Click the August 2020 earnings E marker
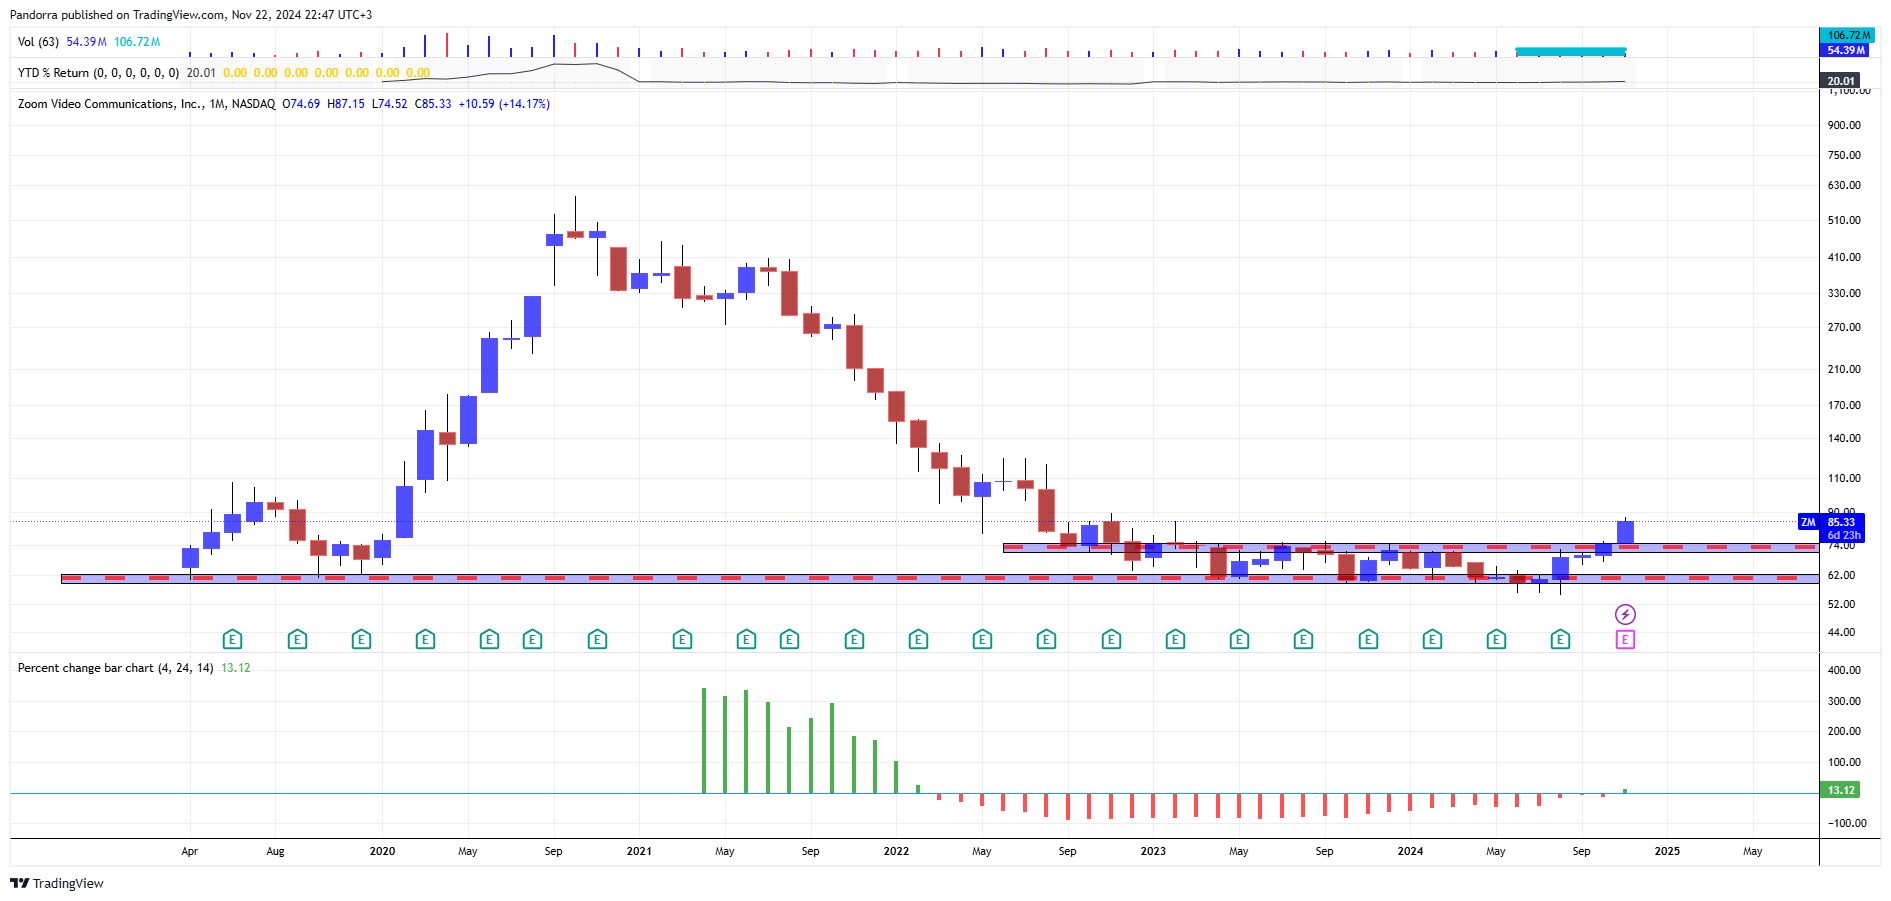Viewport: 1891px width, 901px height. [532, 639]
